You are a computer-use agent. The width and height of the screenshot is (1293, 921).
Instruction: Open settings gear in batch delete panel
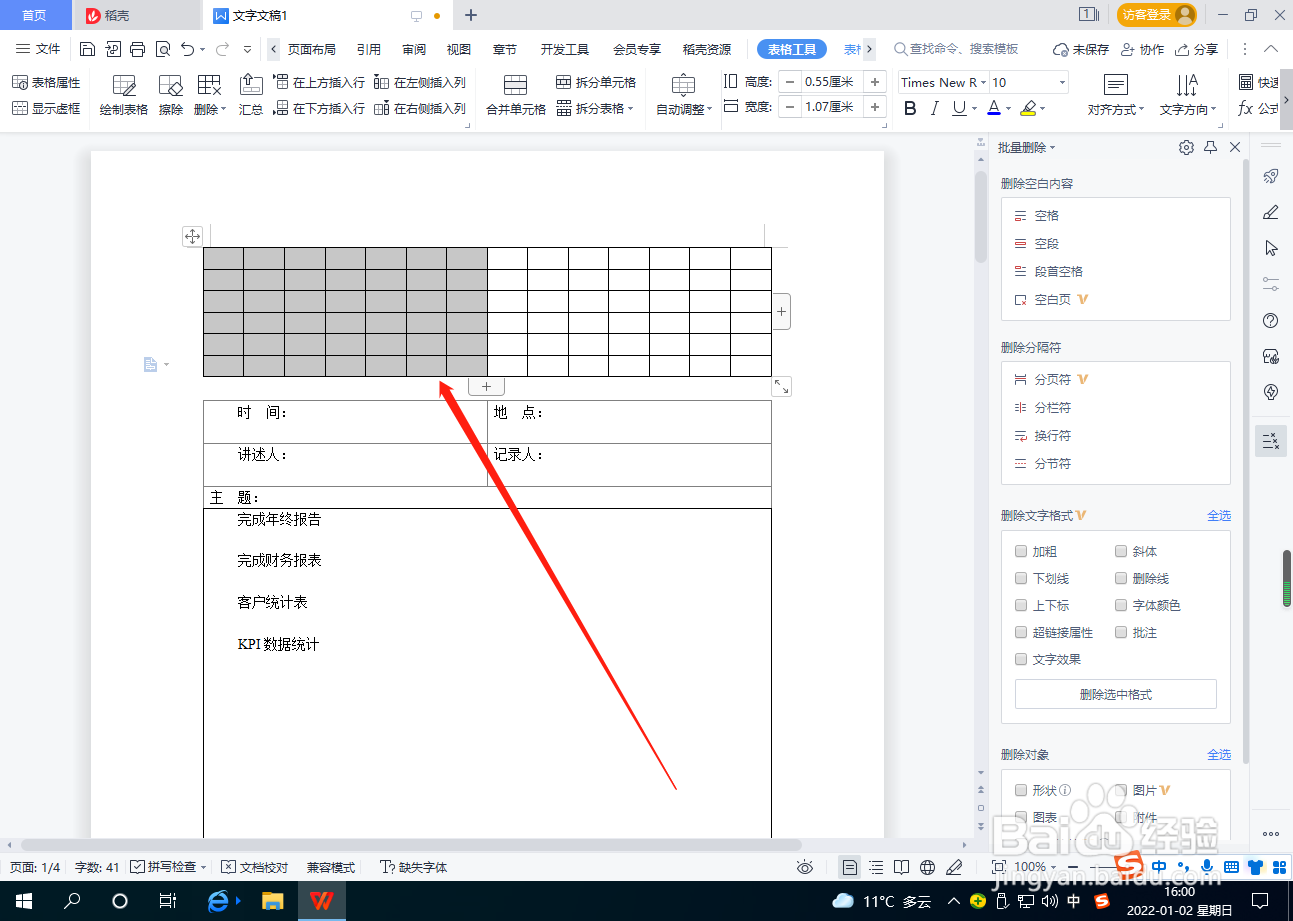[1186, 147]
